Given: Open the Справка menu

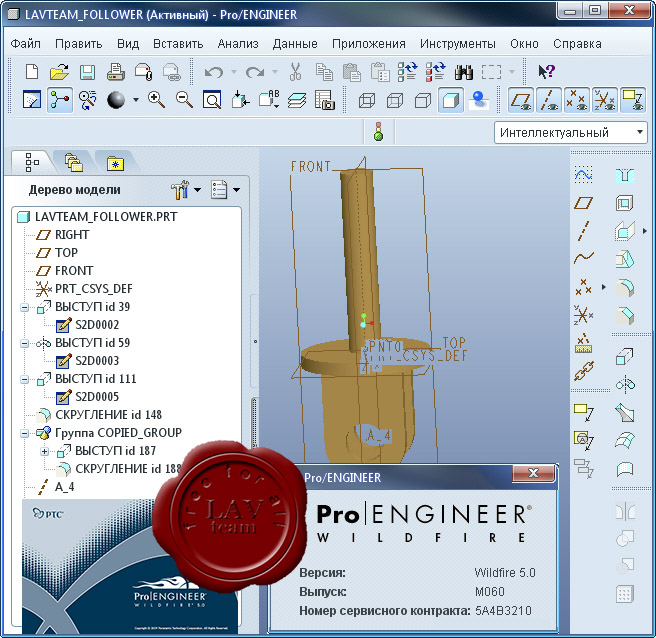Looking at the screenshot, I should [577, 44].
